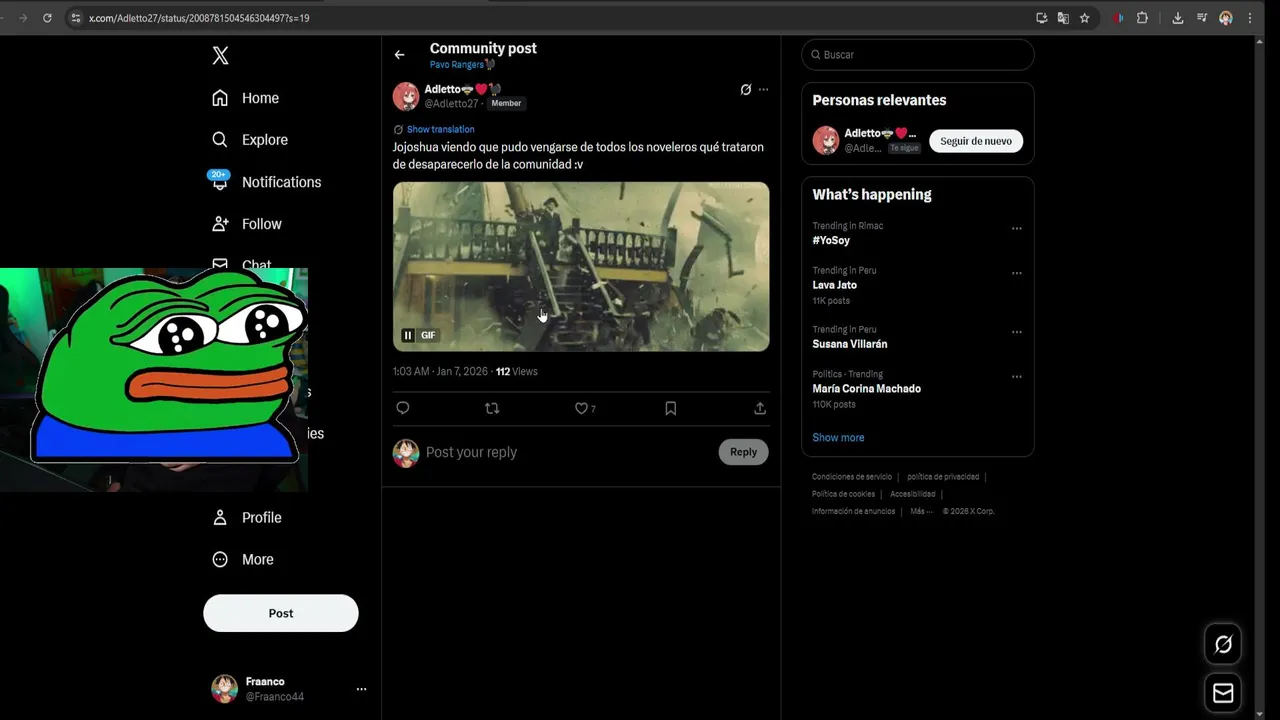1280x720 pixels.
Task: Open the Susana Villarán trend
Action: (850, 344)
